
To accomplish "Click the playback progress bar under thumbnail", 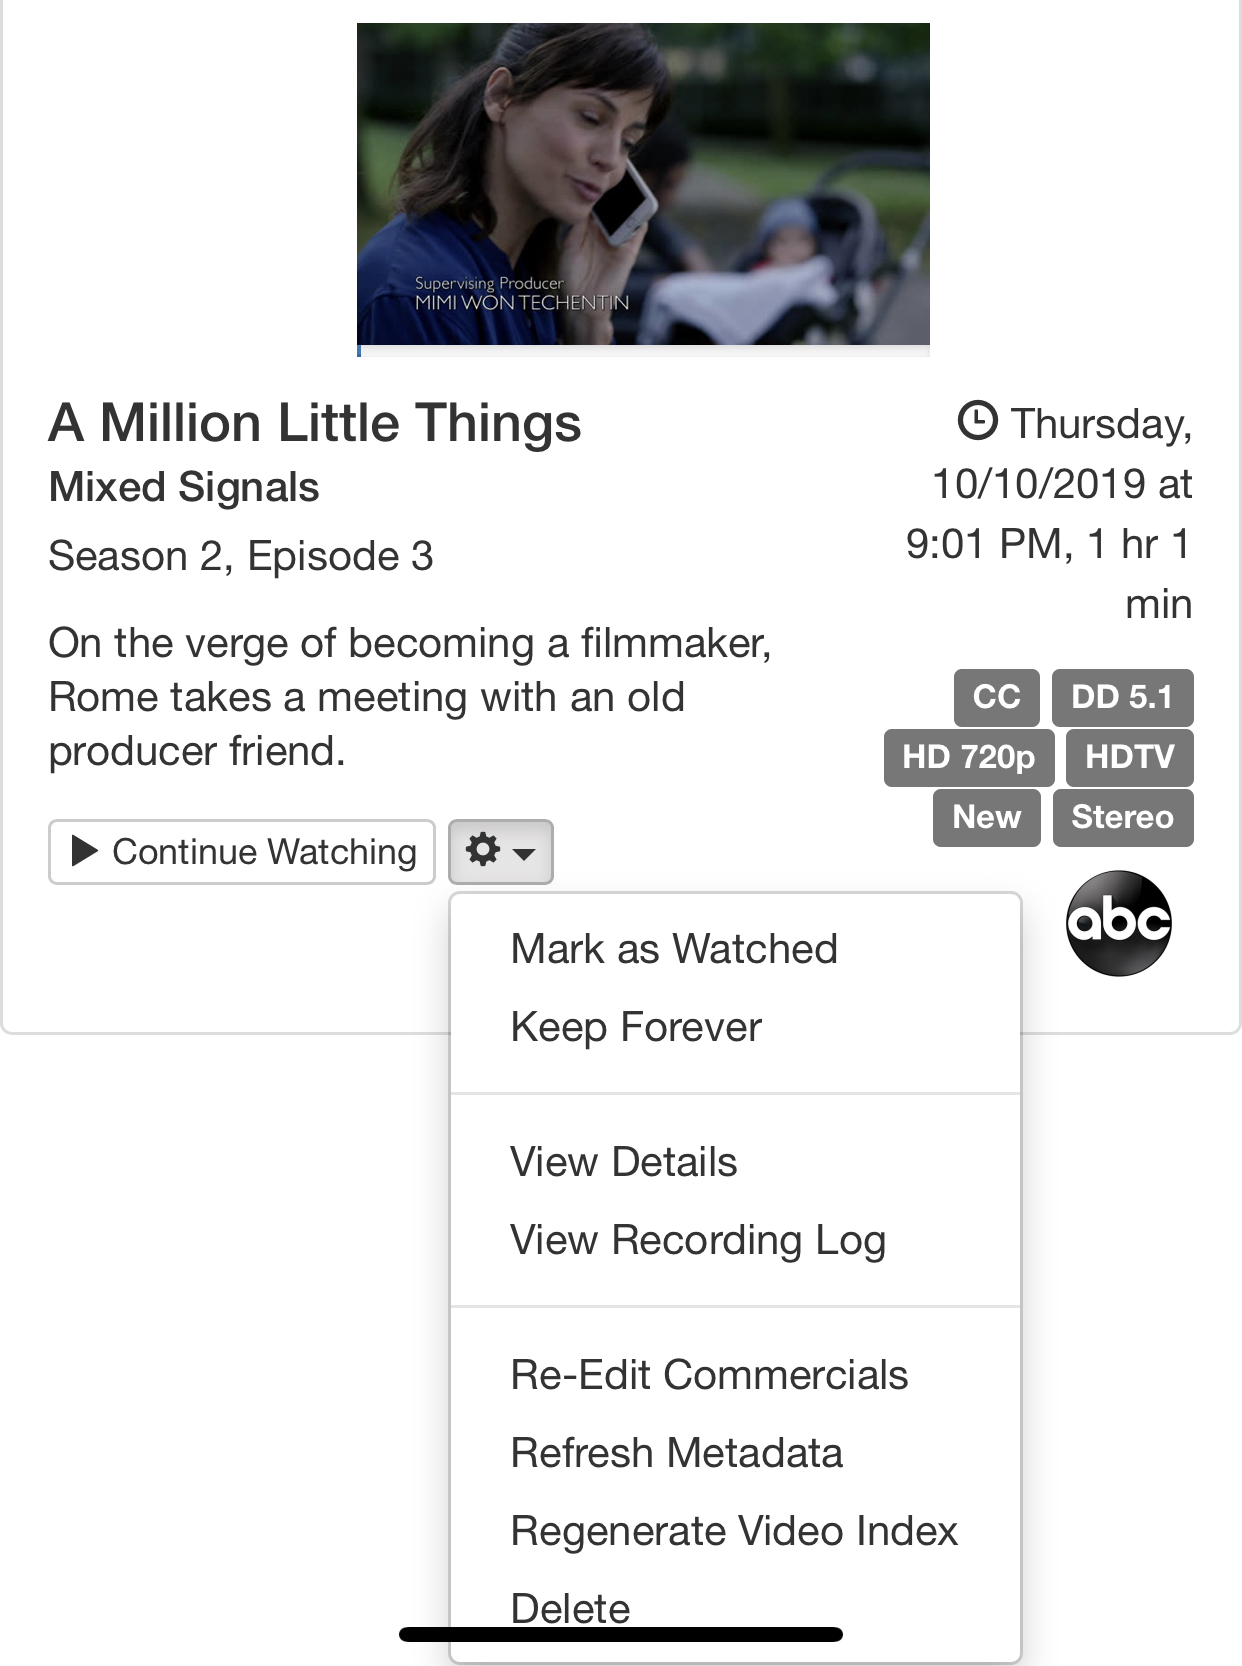I will tap(643, 351).
